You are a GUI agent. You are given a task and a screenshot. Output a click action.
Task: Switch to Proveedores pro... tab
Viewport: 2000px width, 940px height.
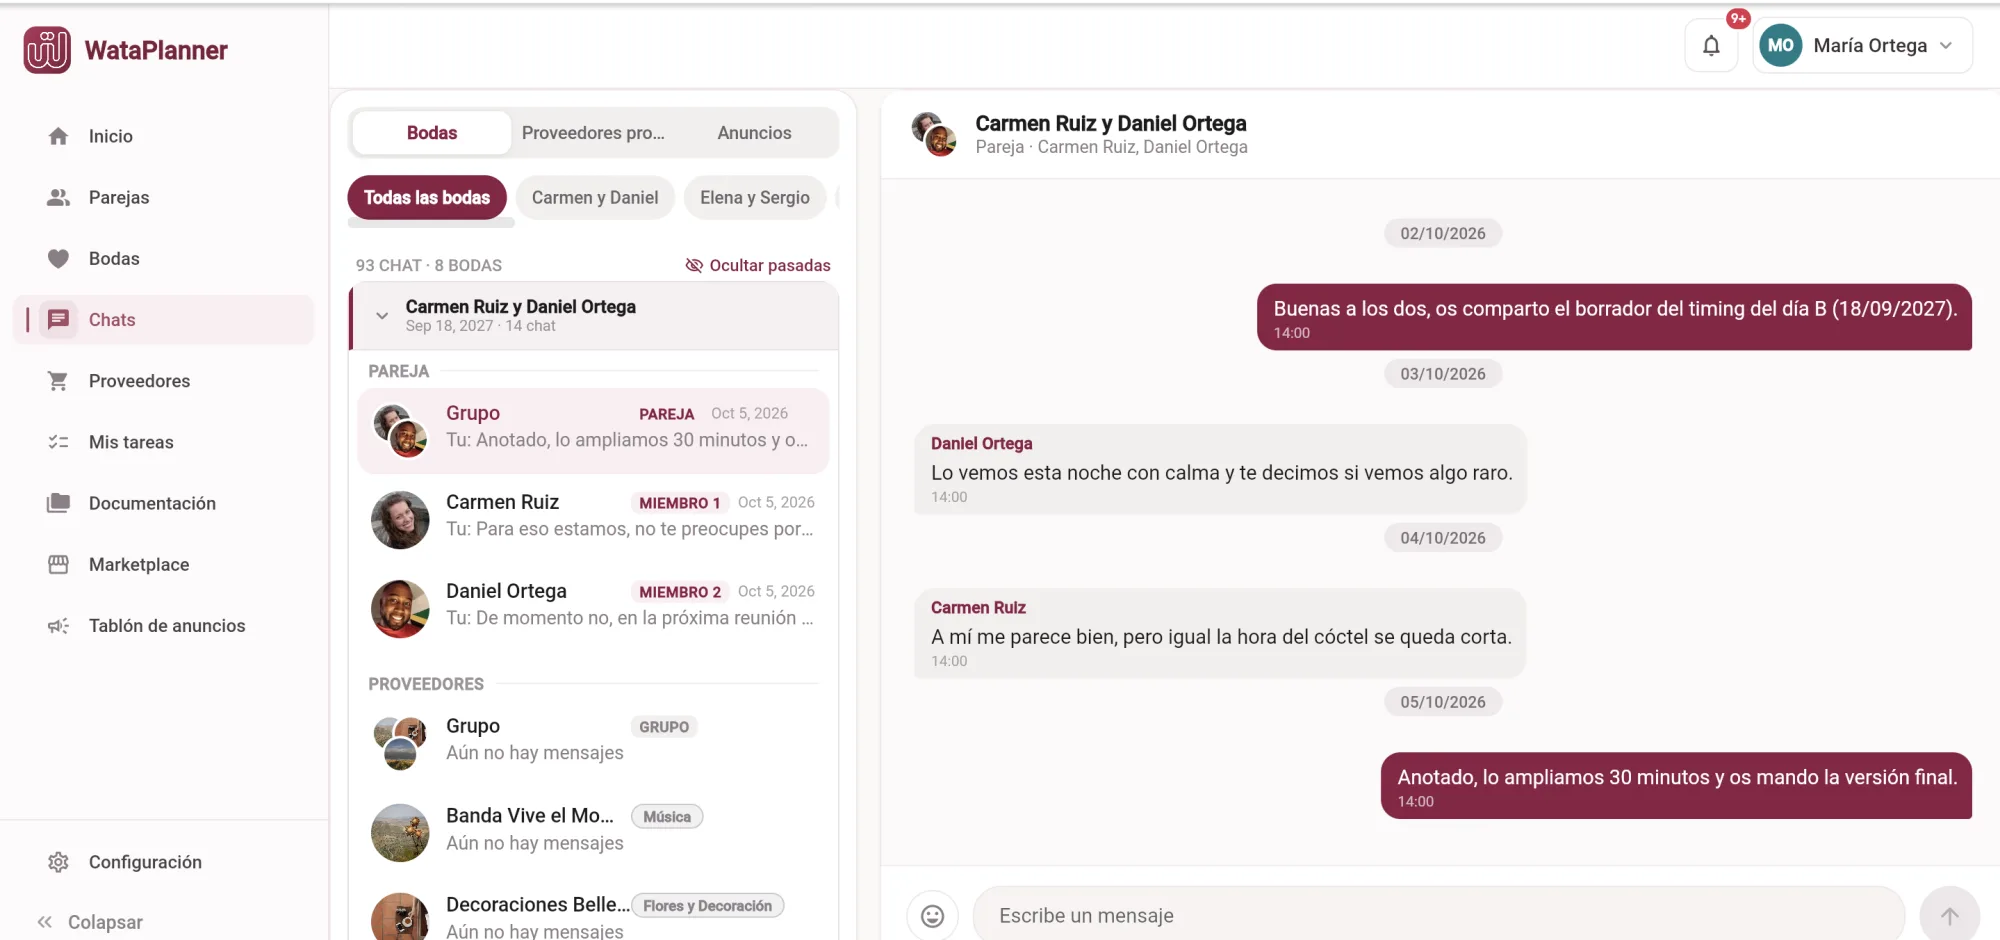coord(593,133)
